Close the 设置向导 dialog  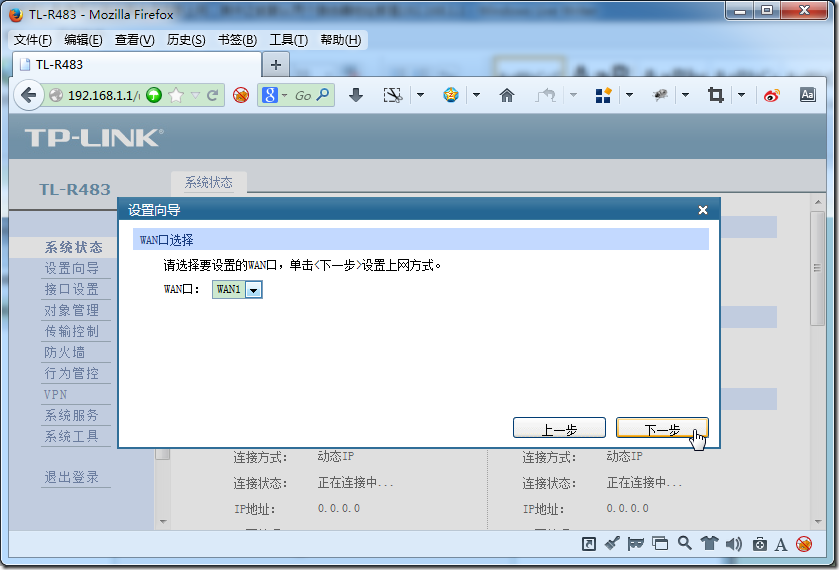click(x=703, y=210)
